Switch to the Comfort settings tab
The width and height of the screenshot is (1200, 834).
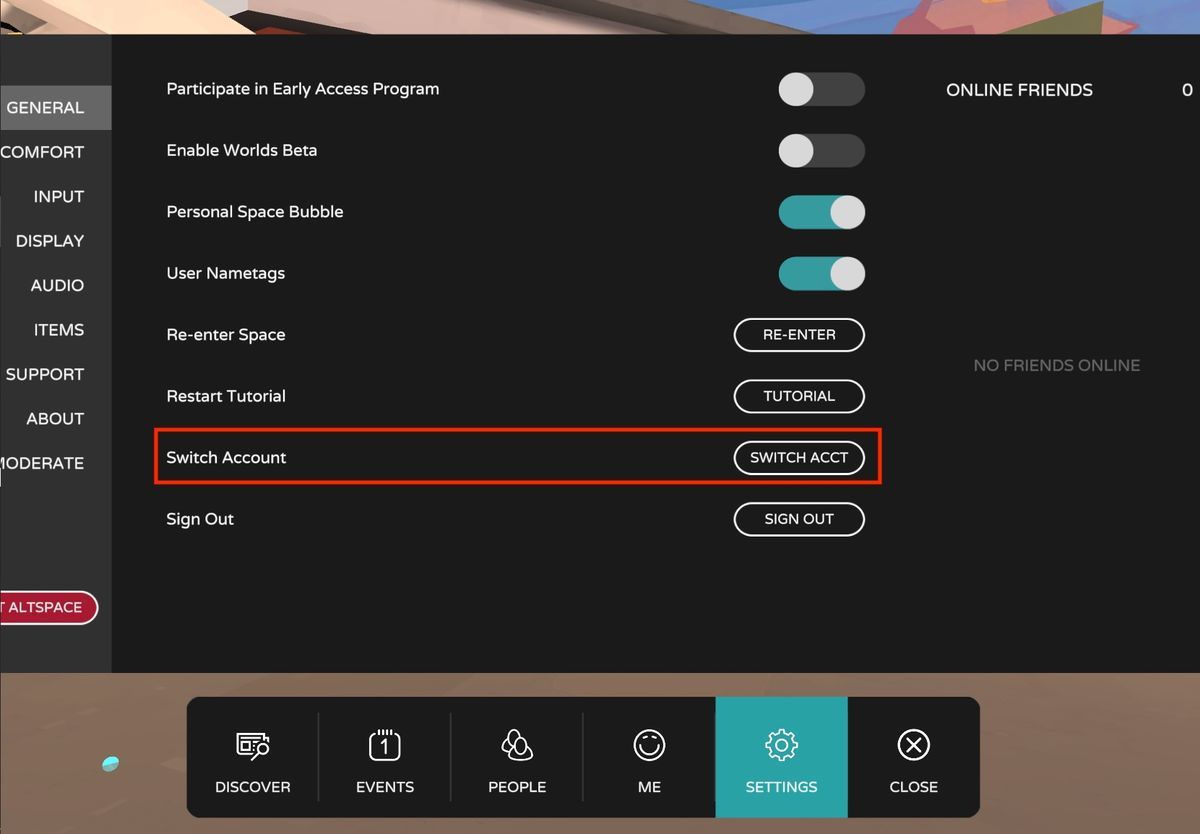coord(42,152)
